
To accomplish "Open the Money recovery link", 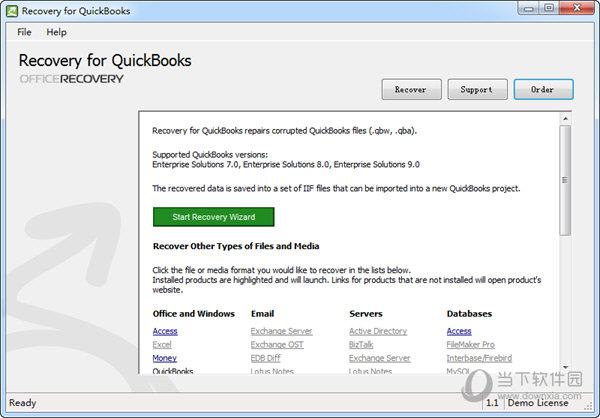I will click(x=165, y=358).
